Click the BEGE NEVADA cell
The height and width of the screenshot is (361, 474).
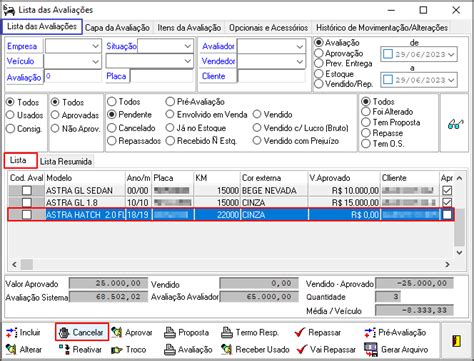pyautogui.click(x=274, y=191)
